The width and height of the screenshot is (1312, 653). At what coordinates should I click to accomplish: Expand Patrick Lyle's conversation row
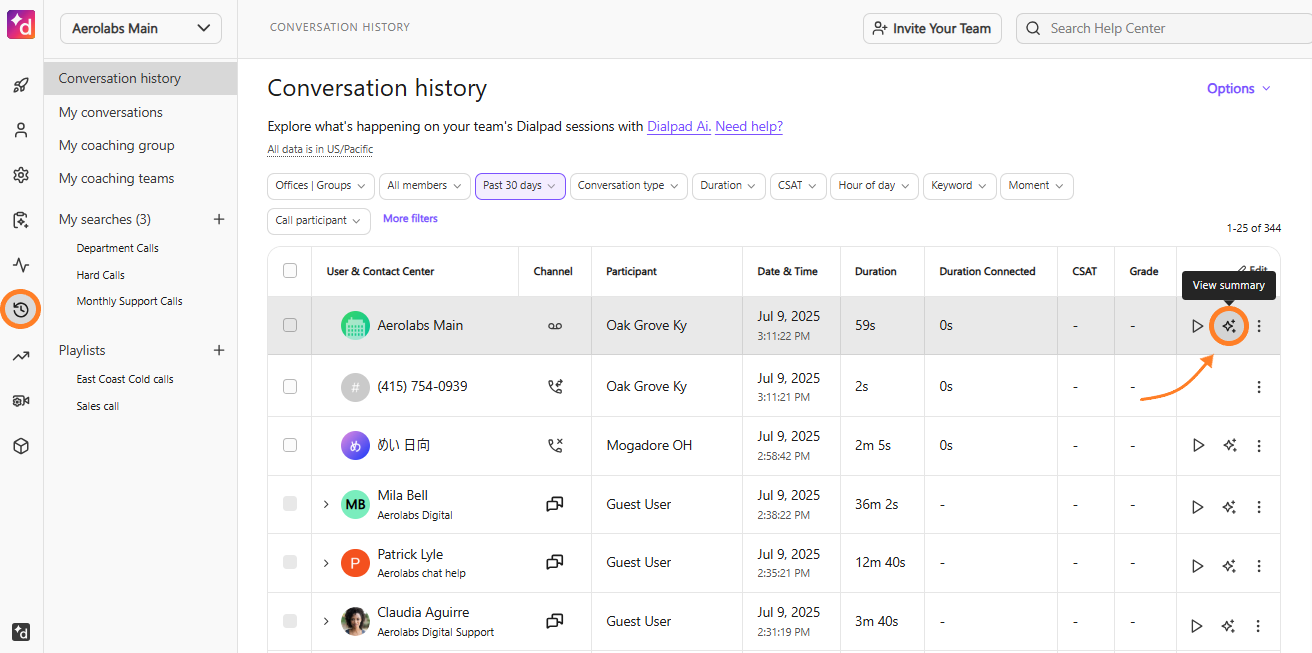(326, 563)
